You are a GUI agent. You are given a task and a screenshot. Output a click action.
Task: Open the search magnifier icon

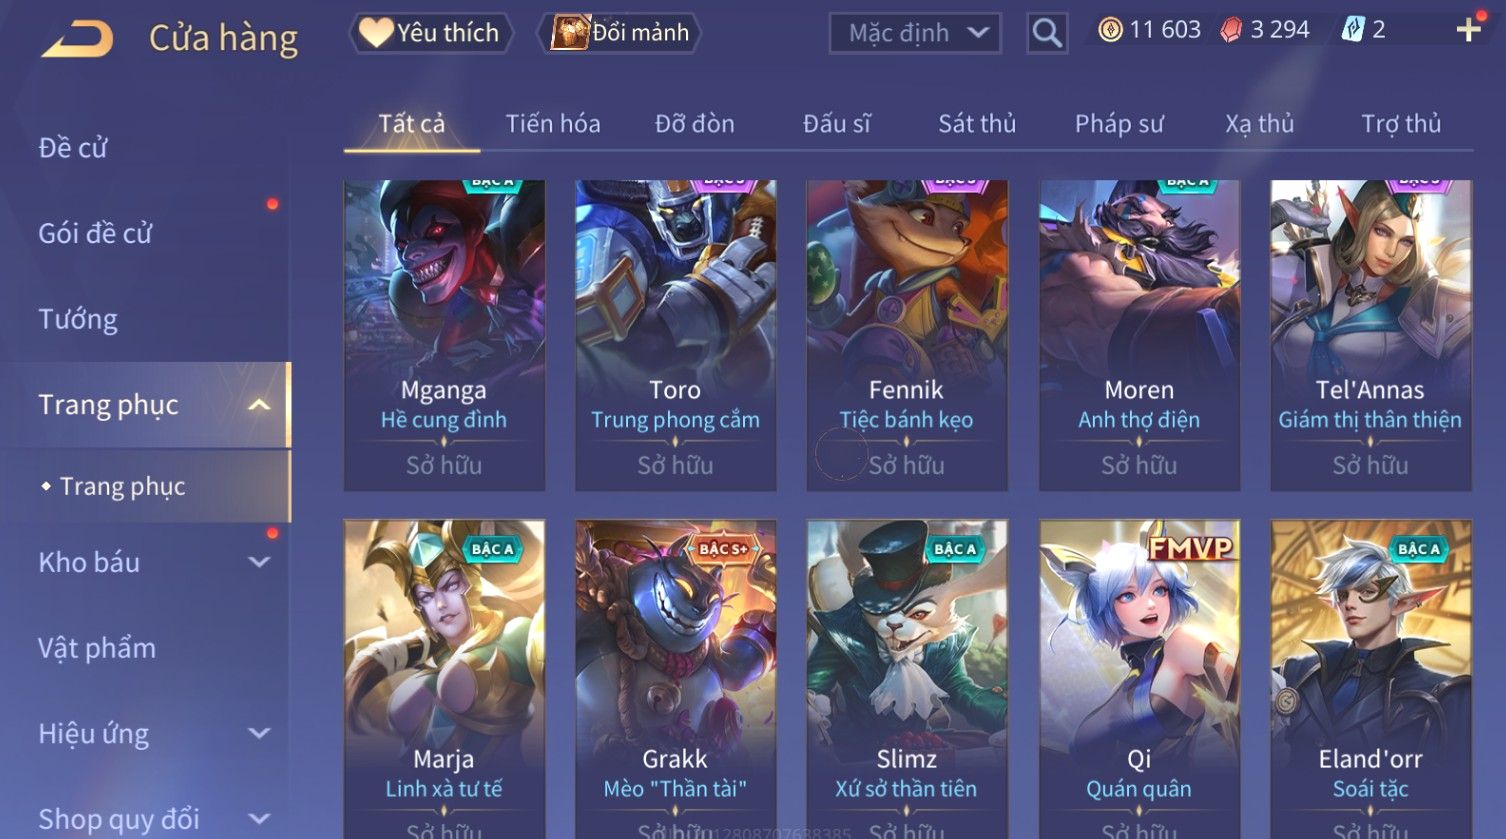click(x=1047, y=33)
